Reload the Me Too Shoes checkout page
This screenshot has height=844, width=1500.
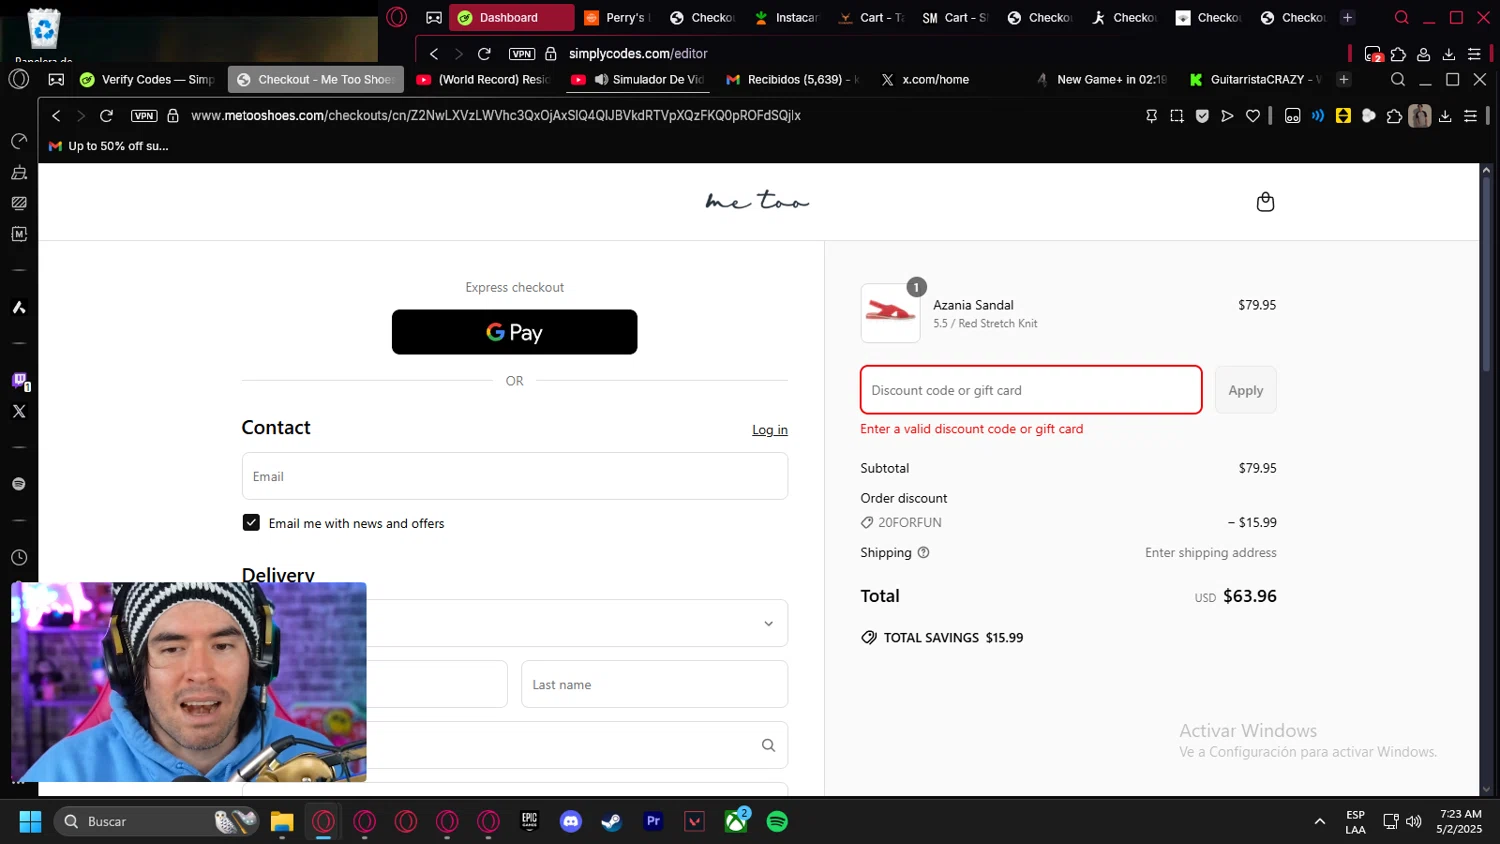click(x=106, y=116)
